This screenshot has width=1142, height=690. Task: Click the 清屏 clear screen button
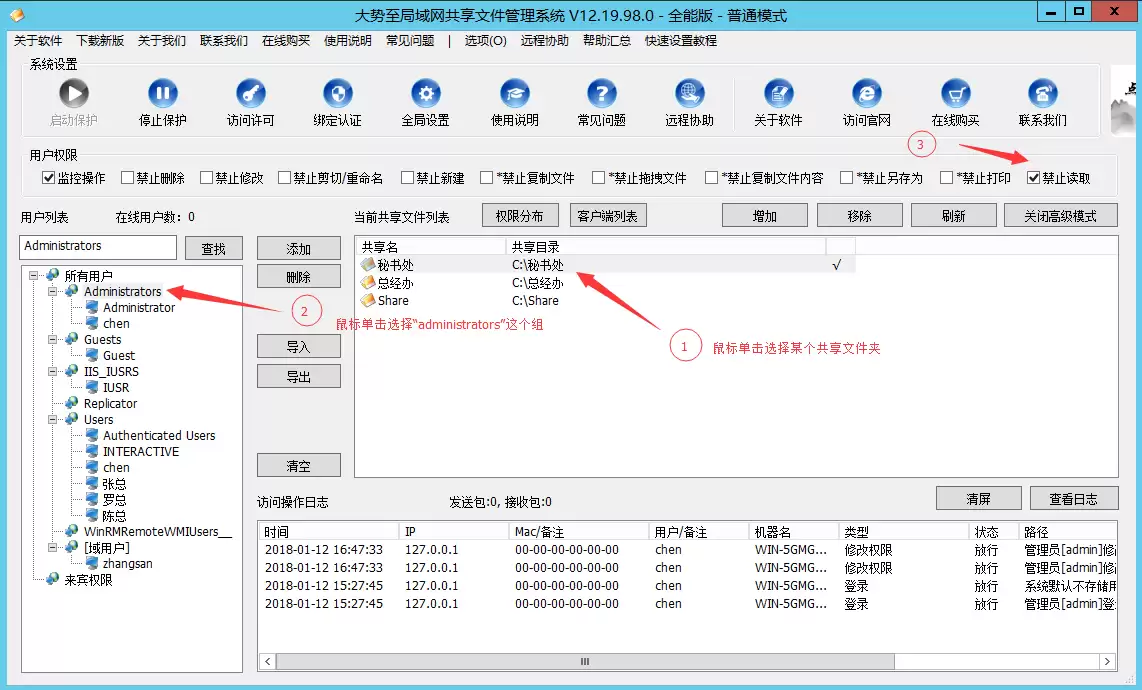979,498
